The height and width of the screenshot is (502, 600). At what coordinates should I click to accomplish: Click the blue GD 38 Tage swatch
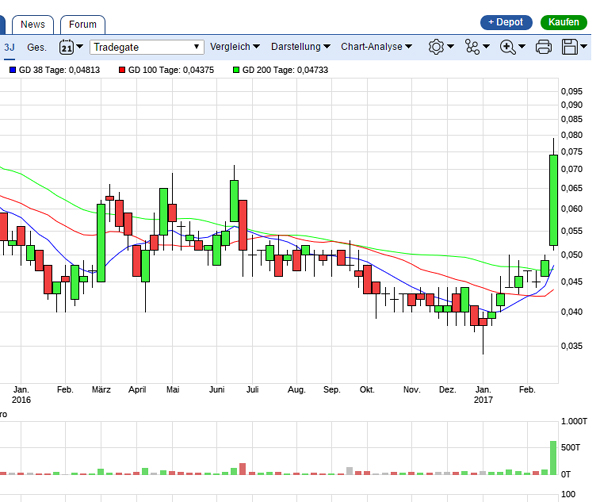(13, 70)
